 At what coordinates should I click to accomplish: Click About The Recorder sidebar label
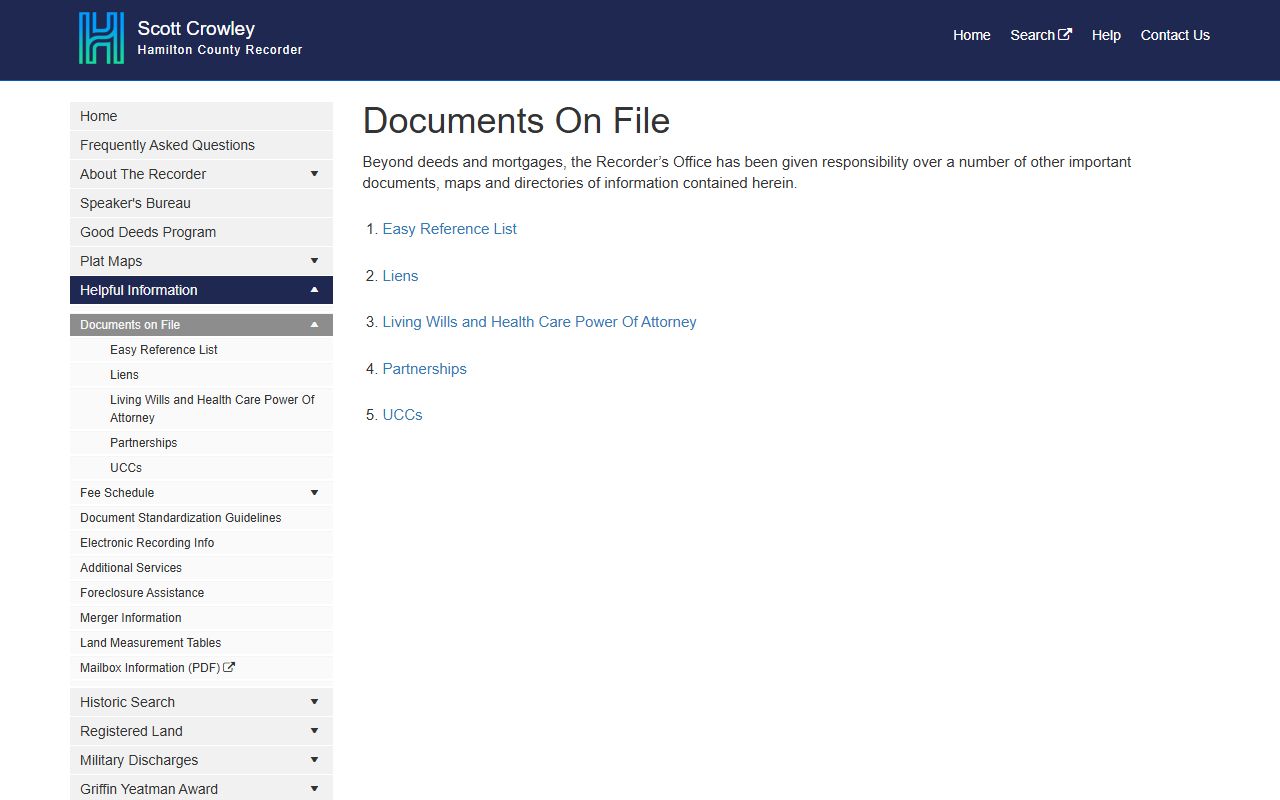[143, 174]
